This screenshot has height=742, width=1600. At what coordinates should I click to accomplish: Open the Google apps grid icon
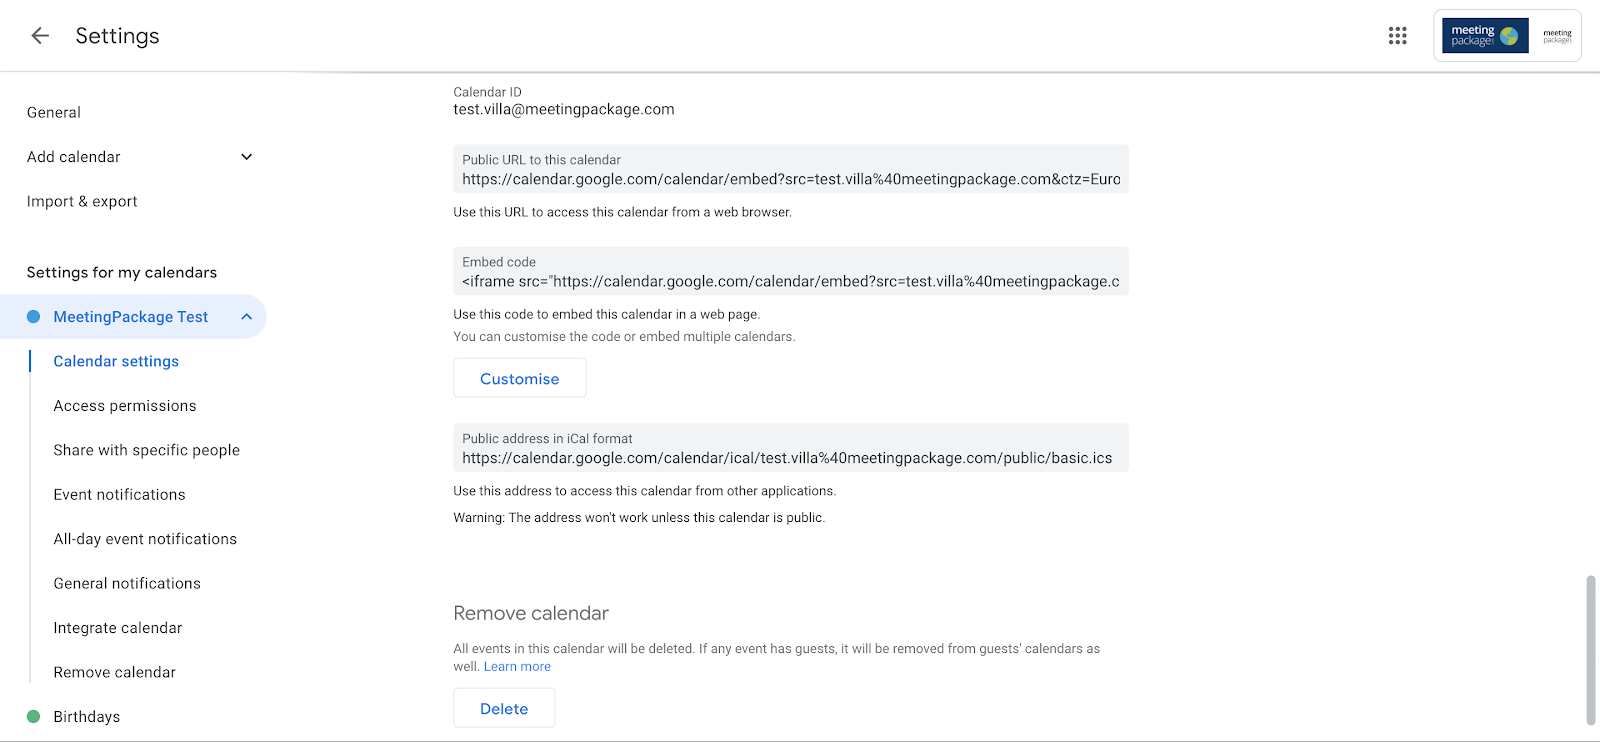pyautogui.click(x=1398, y=36)
